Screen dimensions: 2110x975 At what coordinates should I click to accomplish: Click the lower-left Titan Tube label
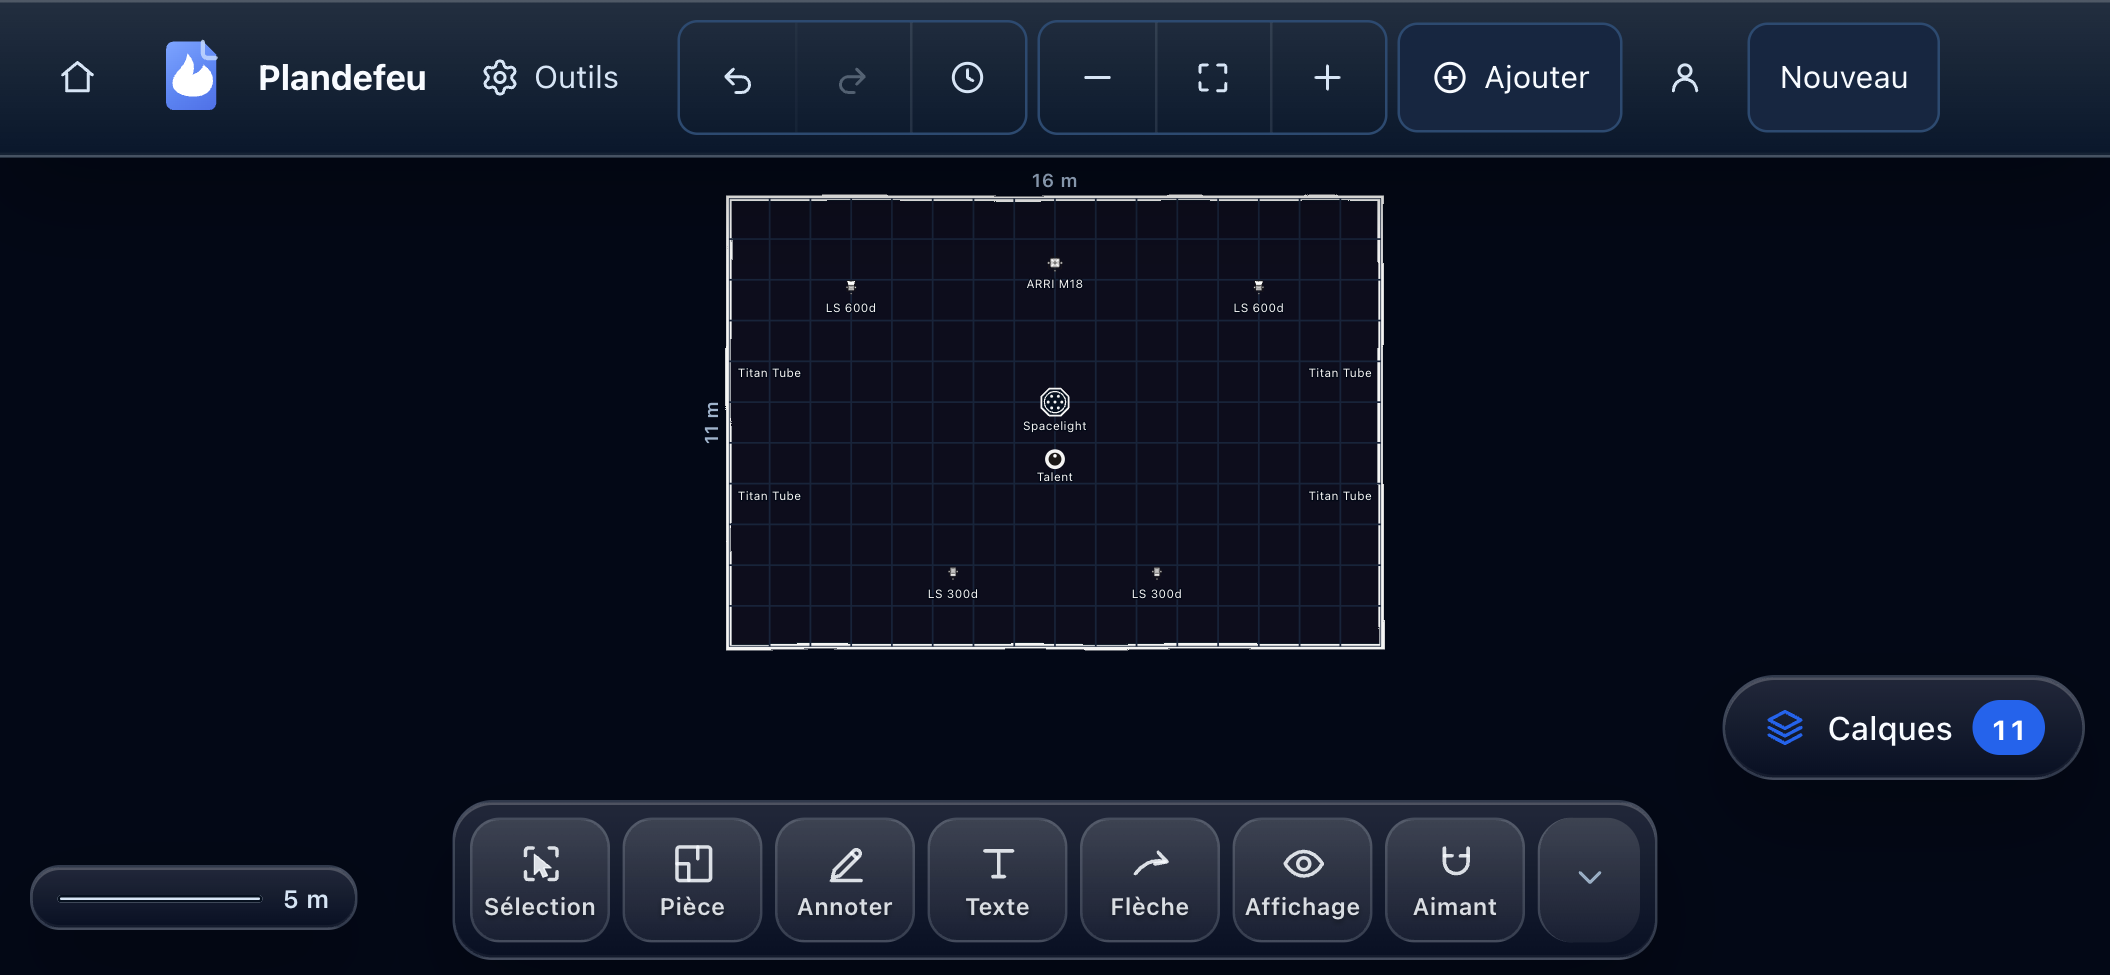click(769, 496)
